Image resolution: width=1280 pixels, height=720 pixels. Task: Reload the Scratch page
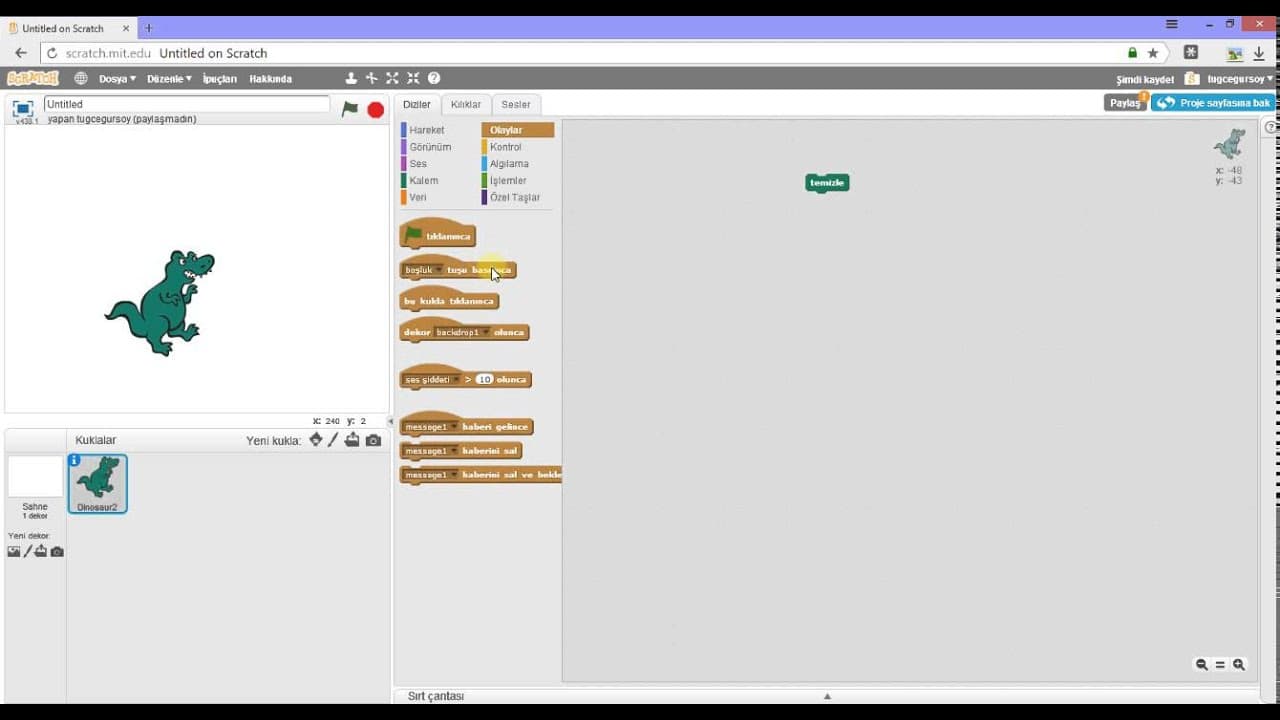coord(52,53)
